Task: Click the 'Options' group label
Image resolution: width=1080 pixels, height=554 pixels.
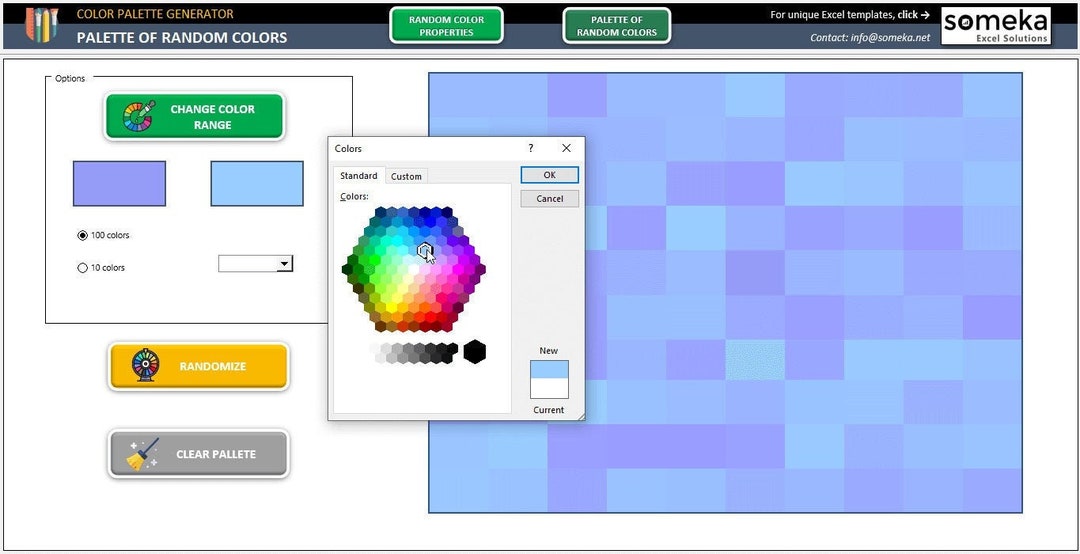Action: click(x=70, y=79)
